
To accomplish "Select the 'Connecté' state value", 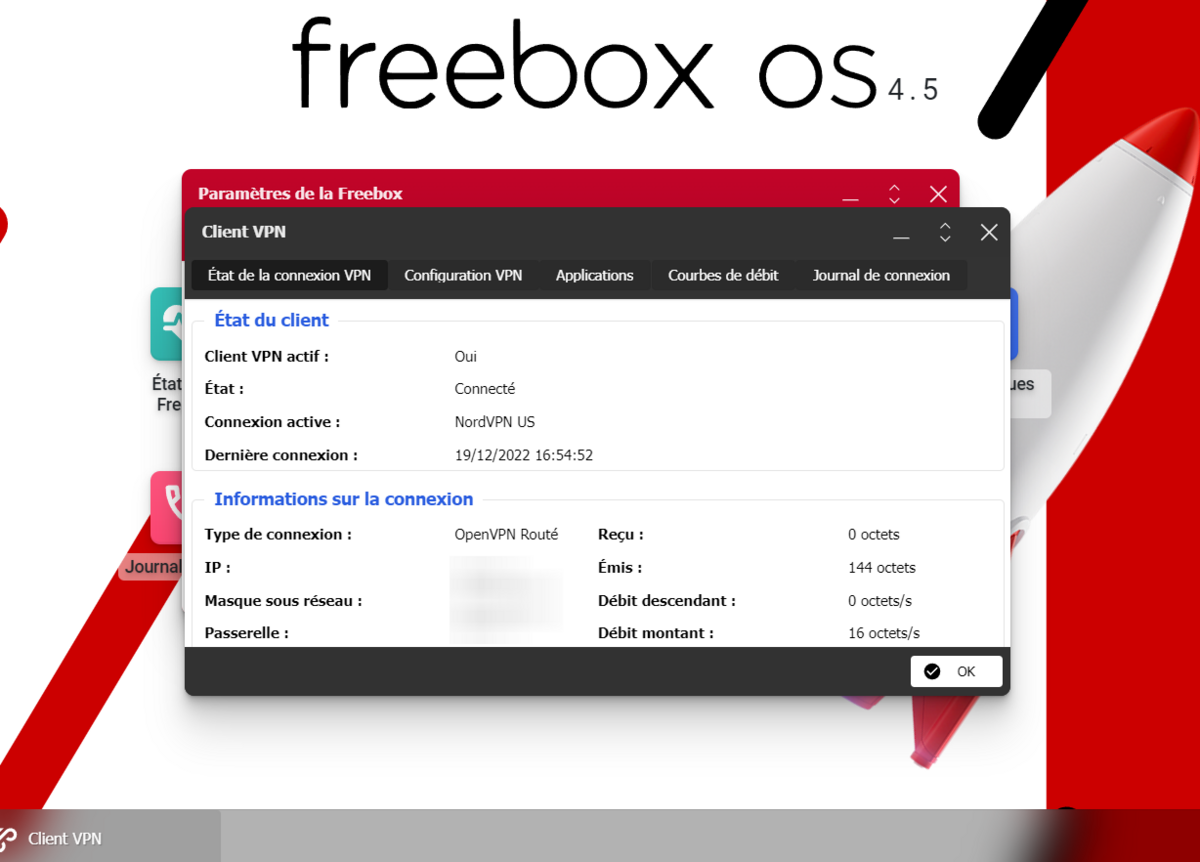I will click(485, 389).
